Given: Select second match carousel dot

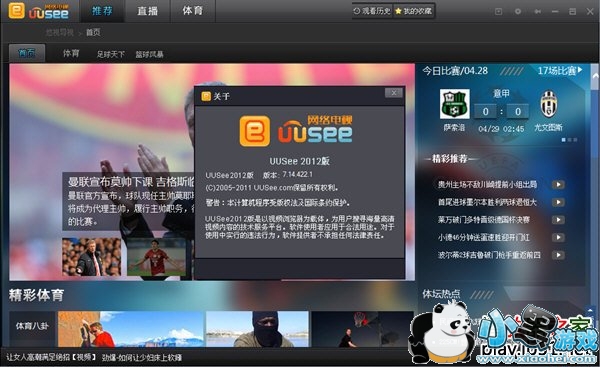Looking at the screenshot, I should (x=569, y=140).
